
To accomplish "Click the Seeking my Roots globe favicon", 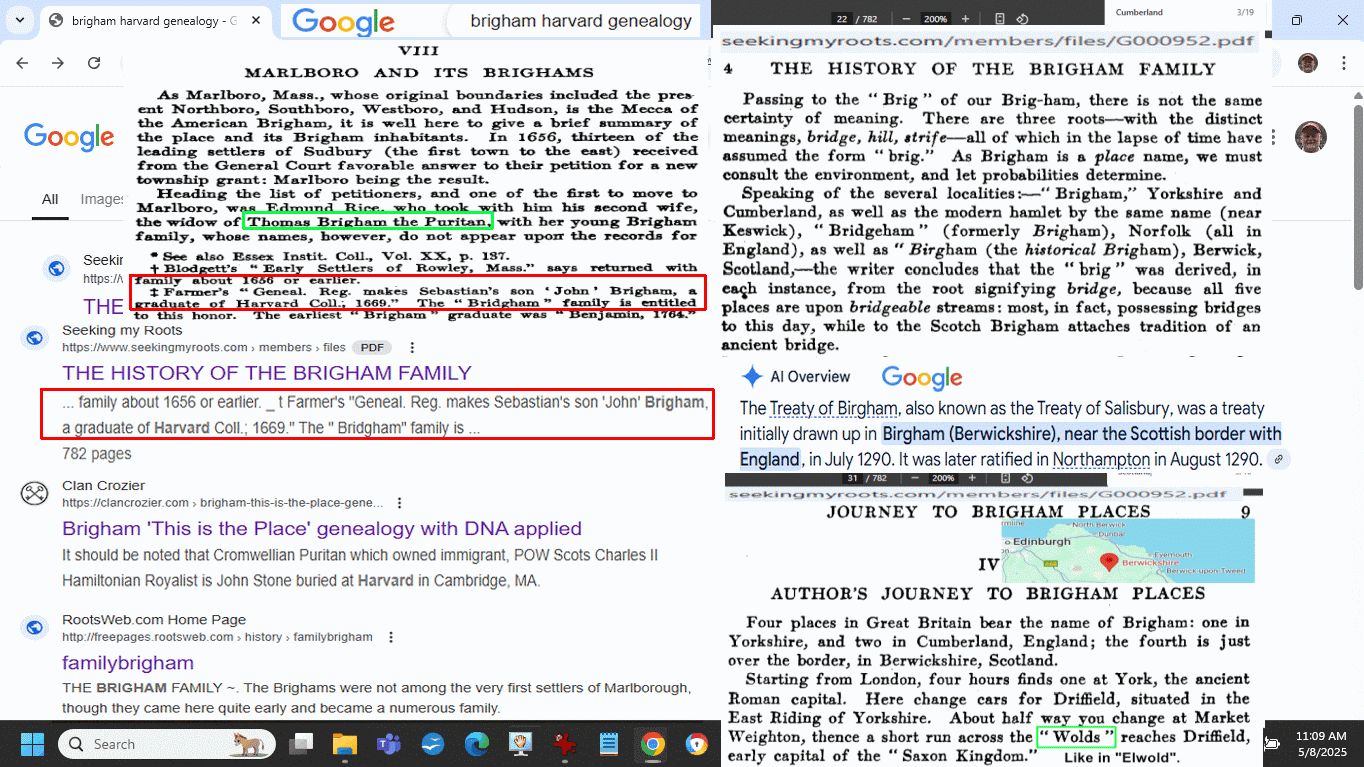I will click(x=35, y=338).
